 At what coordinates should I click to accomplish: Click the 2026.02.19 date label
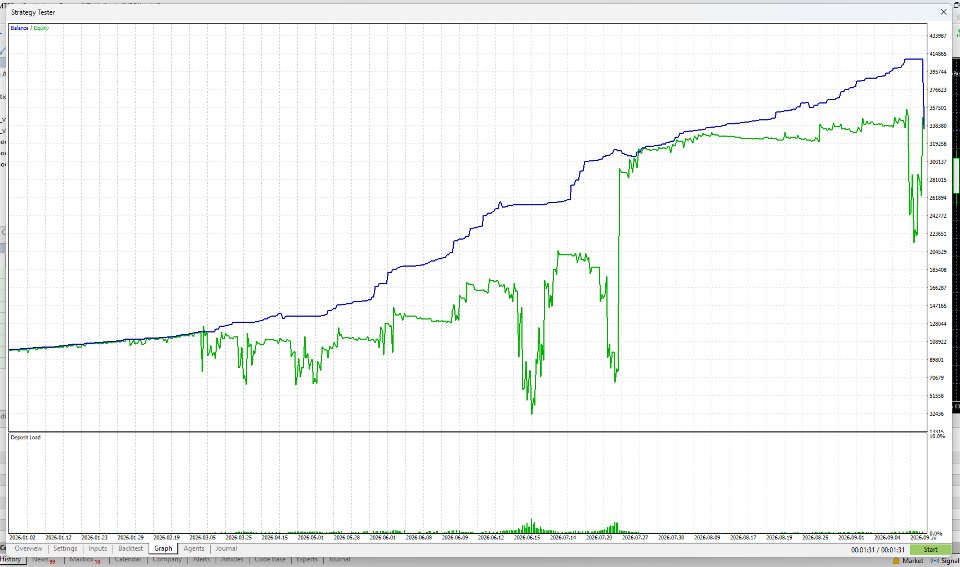coord(167,538)
